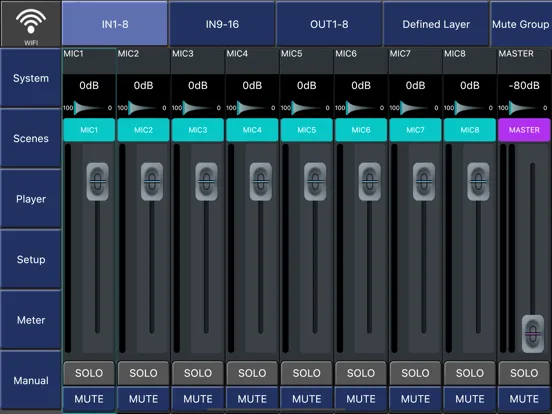Viewport: 552px width, 414px height.
Task: Switch to the IN1-8 tab
Action: point(115,24)
